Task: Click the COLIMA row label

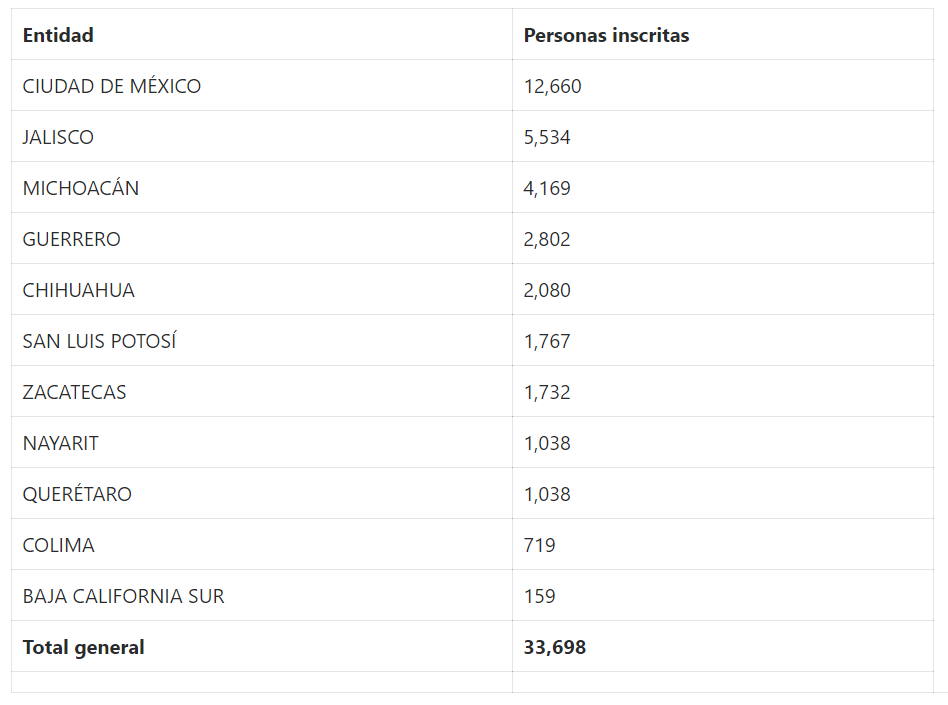Action: [59, 545]
